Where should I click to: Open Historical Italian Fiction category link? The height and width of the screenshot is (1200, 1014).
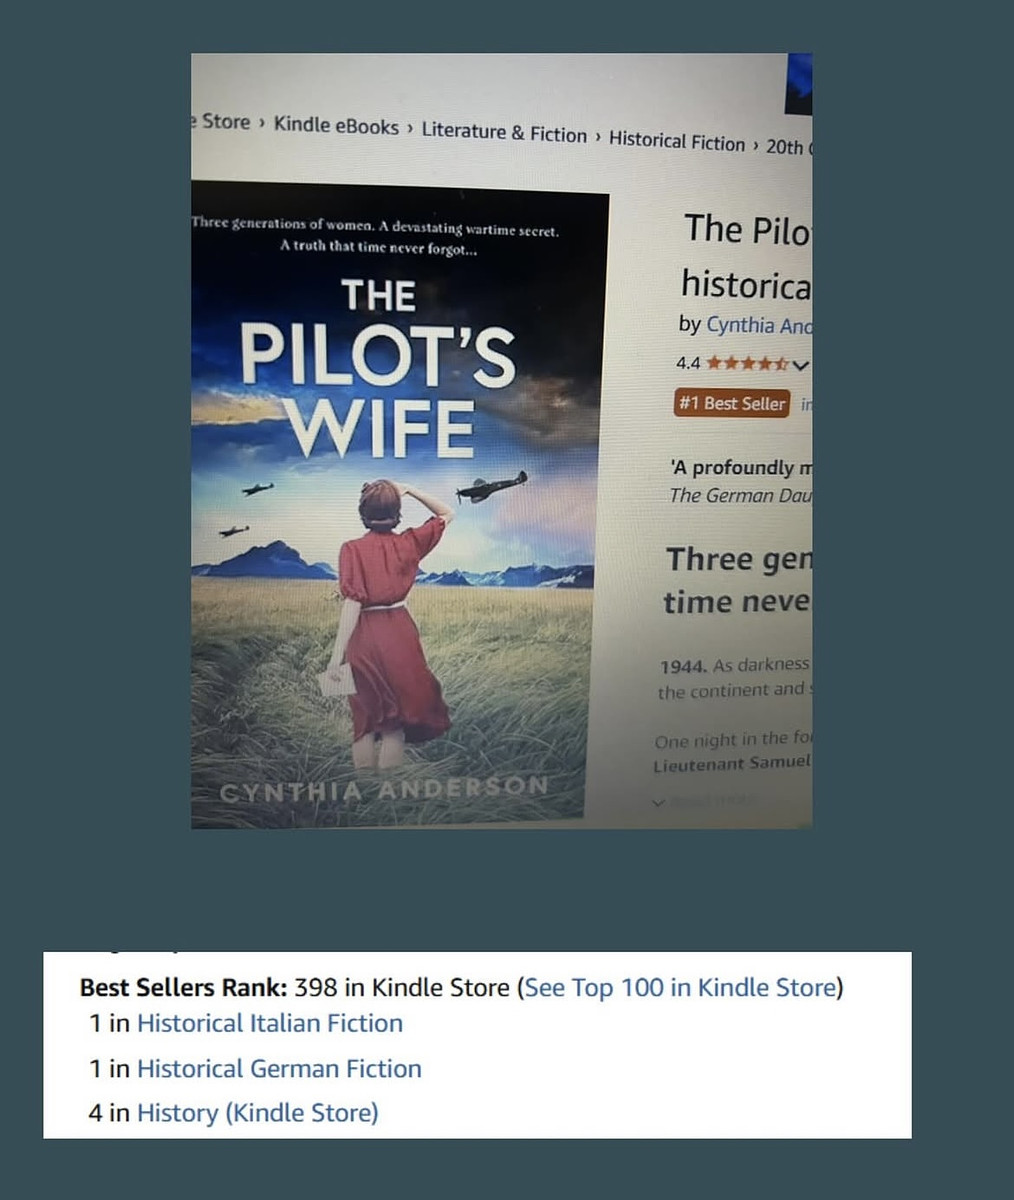pos(270,1023)
